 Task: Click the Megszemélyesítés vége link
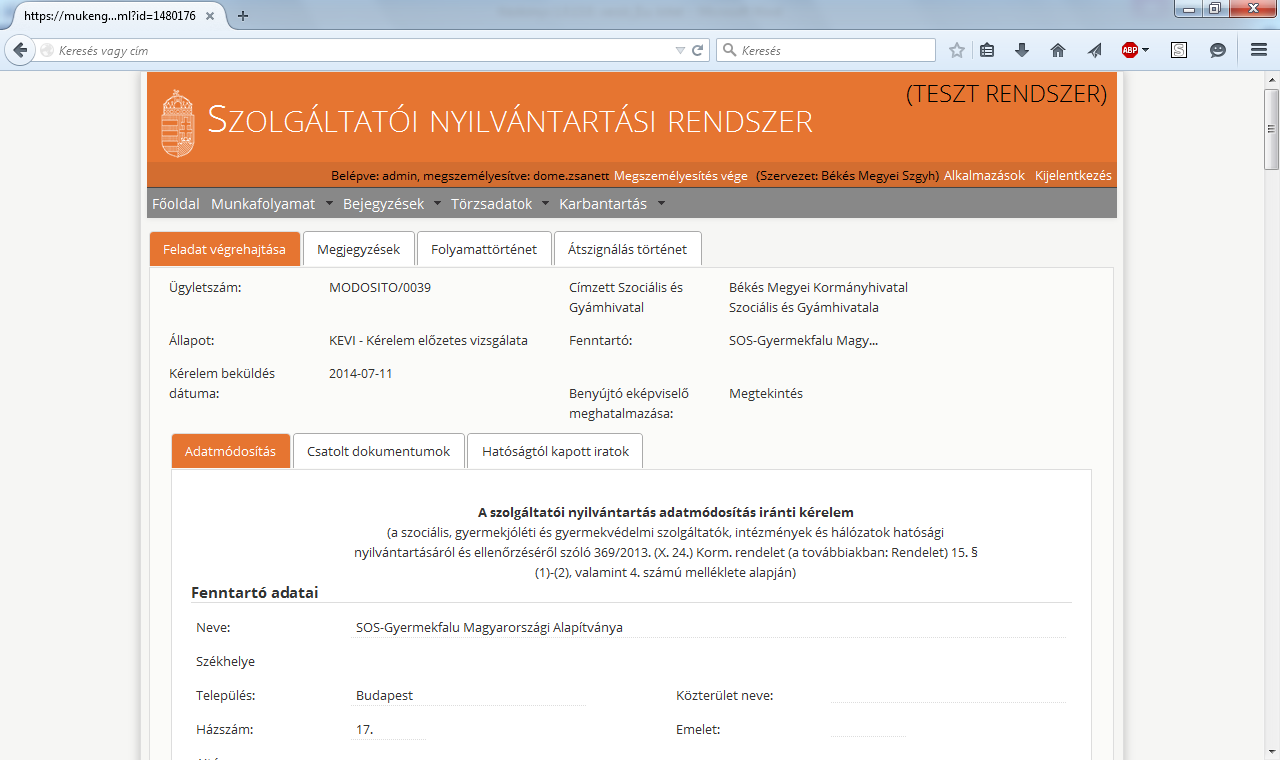click(x=680, y=175)
